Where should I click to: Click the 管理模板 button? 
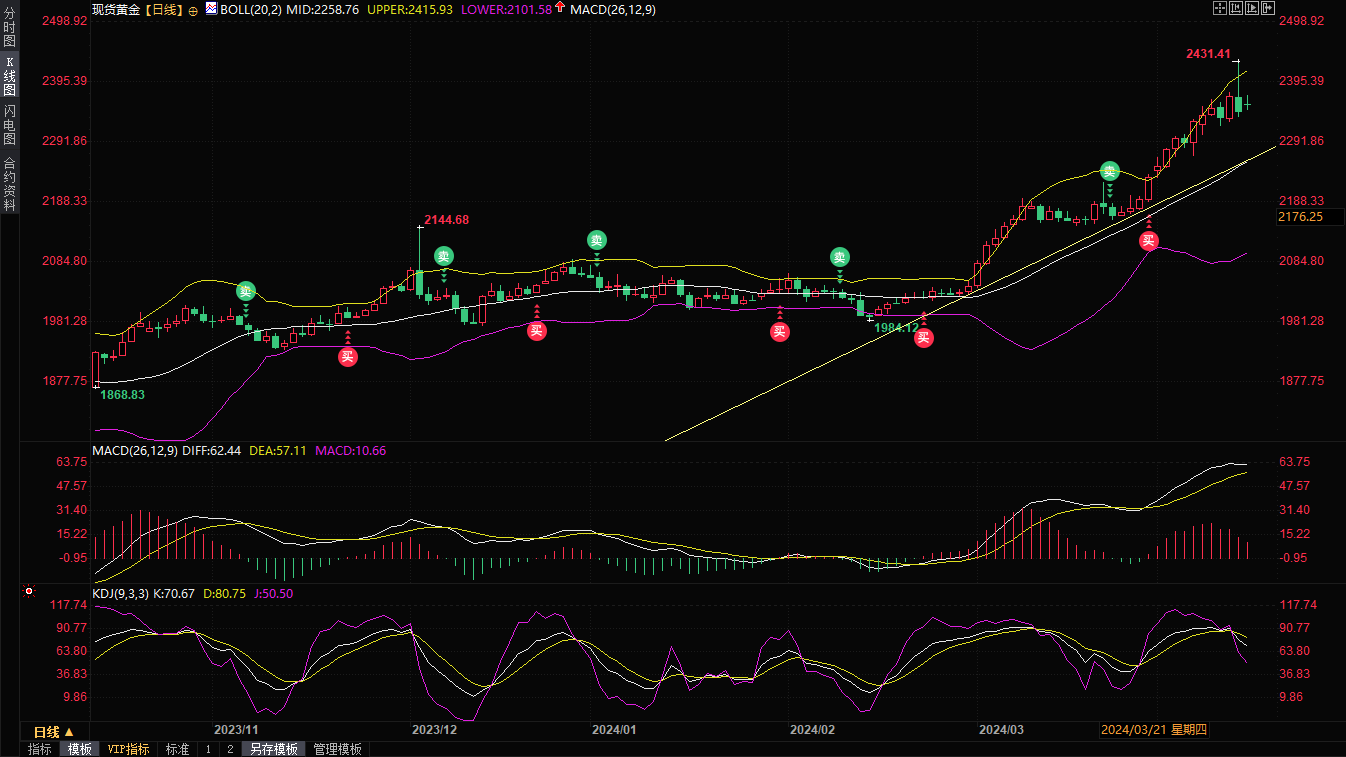337,749
